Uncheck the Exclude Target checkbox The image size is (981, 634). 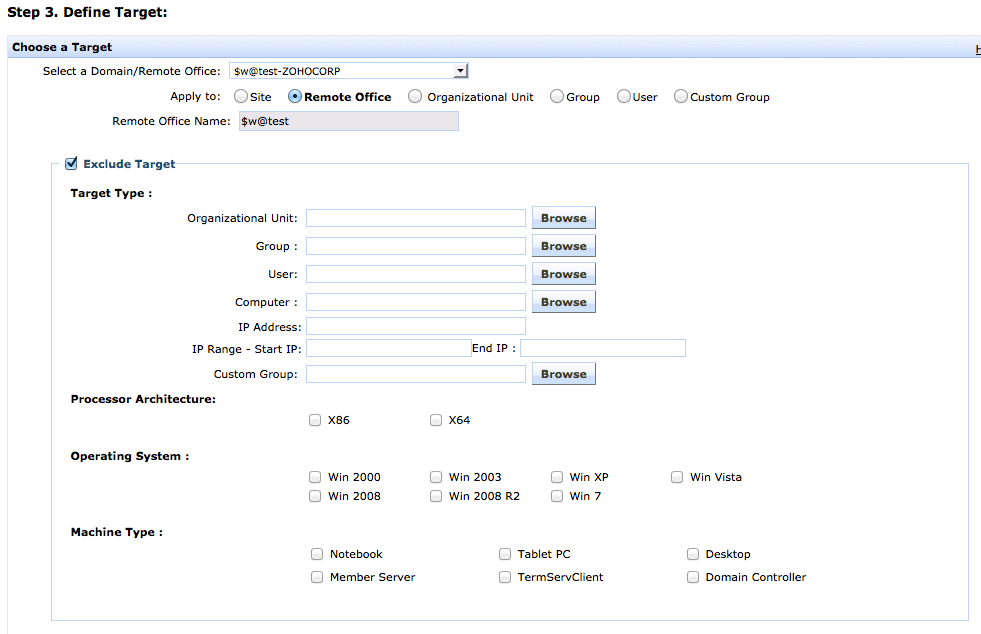pyautogui.click(x=71, y=164)
